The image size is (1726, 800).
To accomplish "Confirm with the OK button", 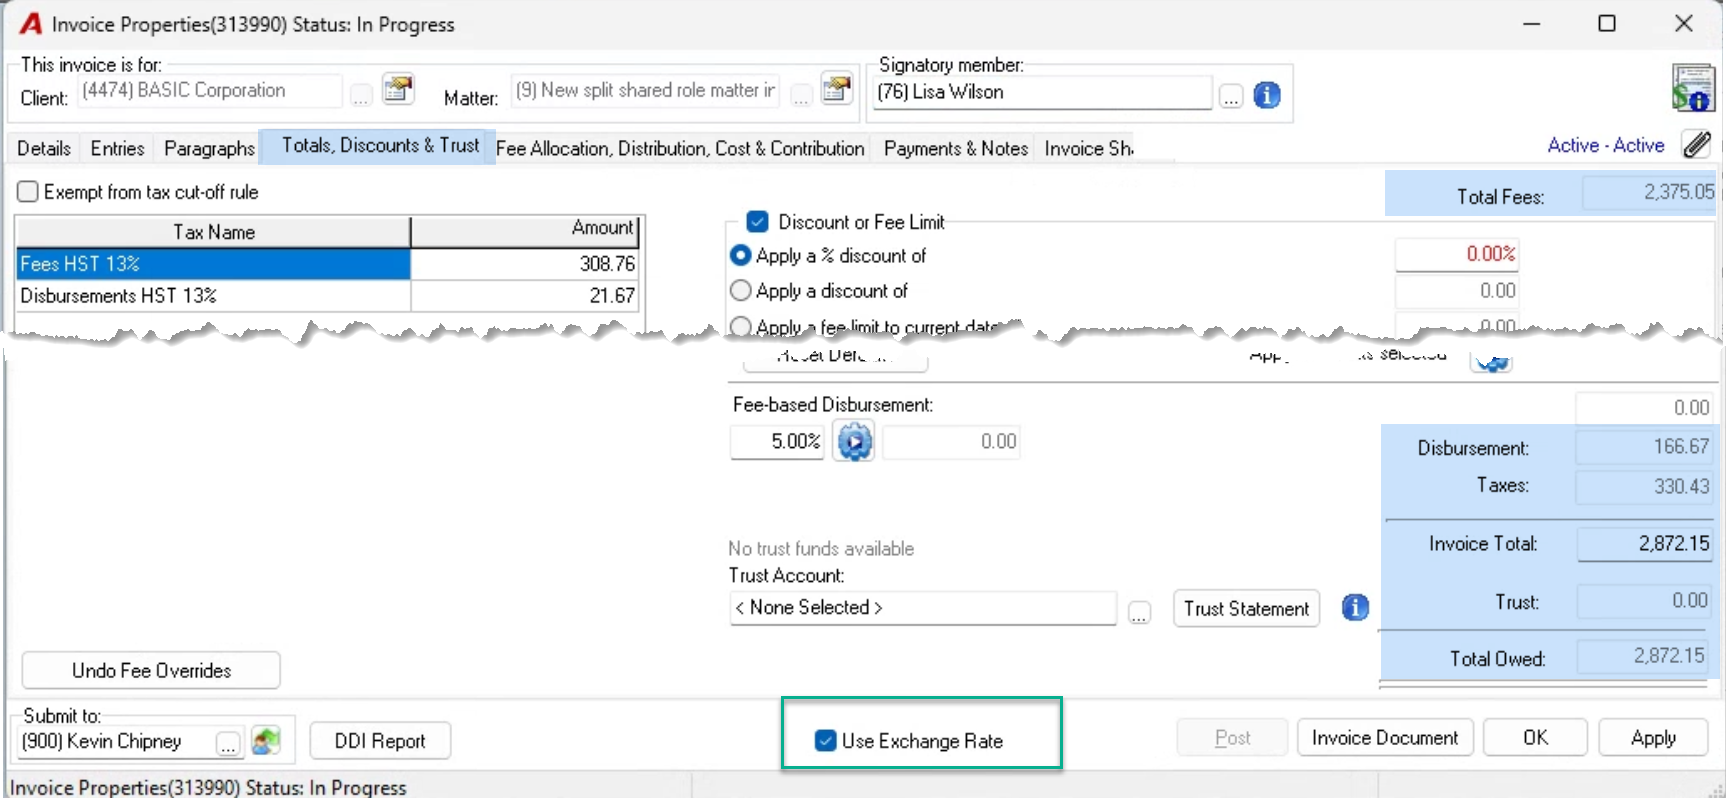I will [x=1535, y=738].
